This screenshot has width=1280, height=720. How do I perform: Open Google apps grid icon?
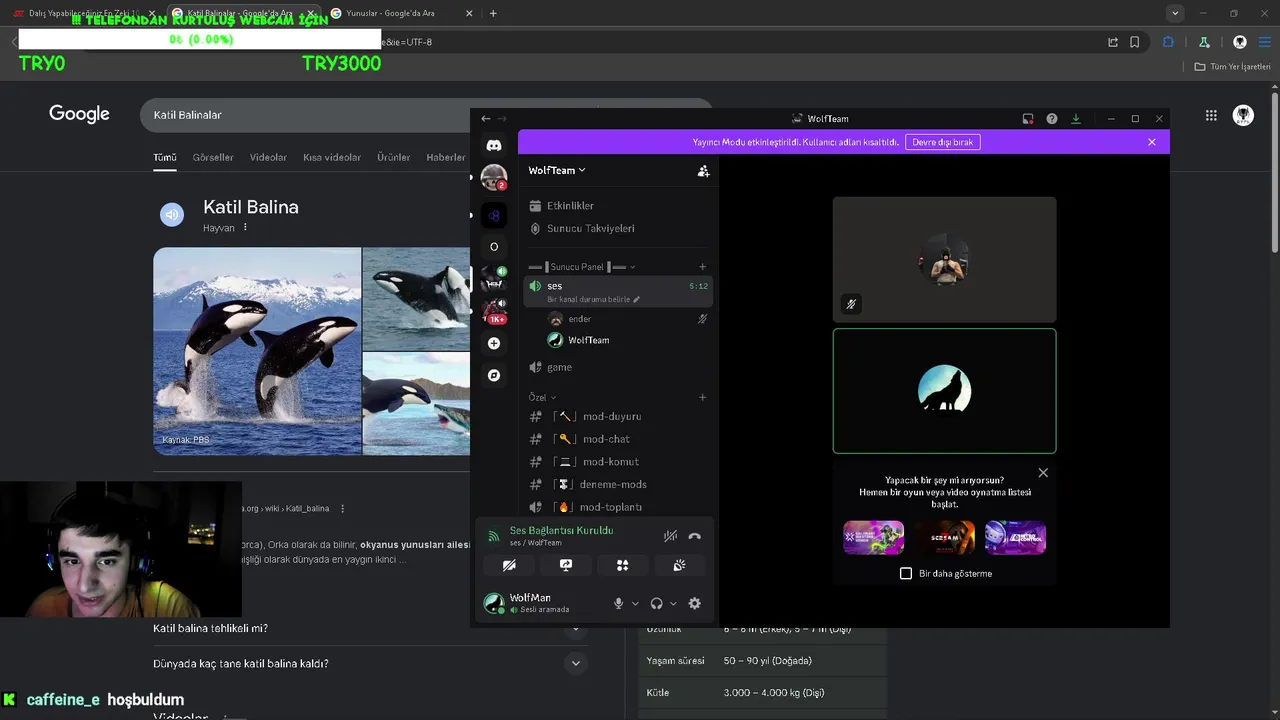[1211, 115]
